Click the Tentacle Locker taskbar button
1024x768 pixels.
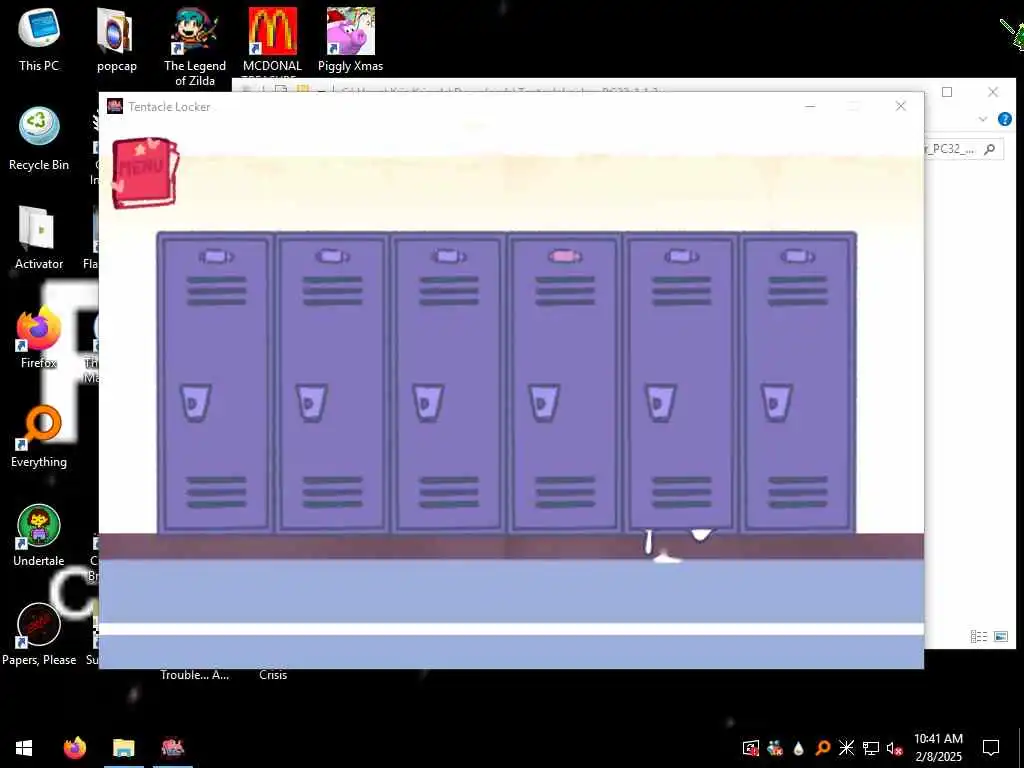click(x=172, y=748)
